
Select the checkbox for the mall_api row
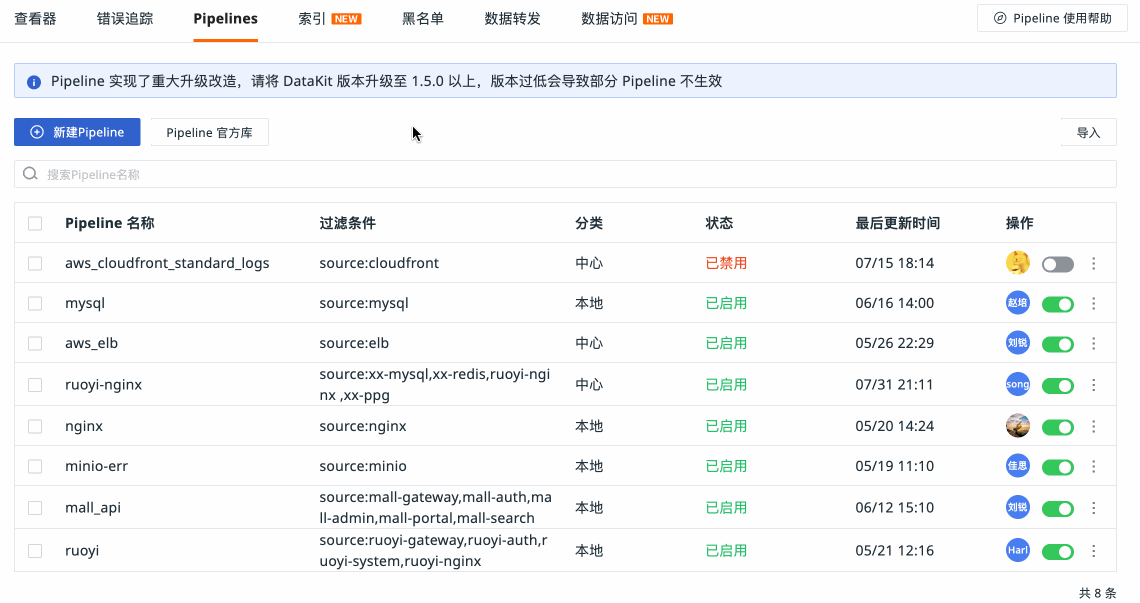point(35,508)
